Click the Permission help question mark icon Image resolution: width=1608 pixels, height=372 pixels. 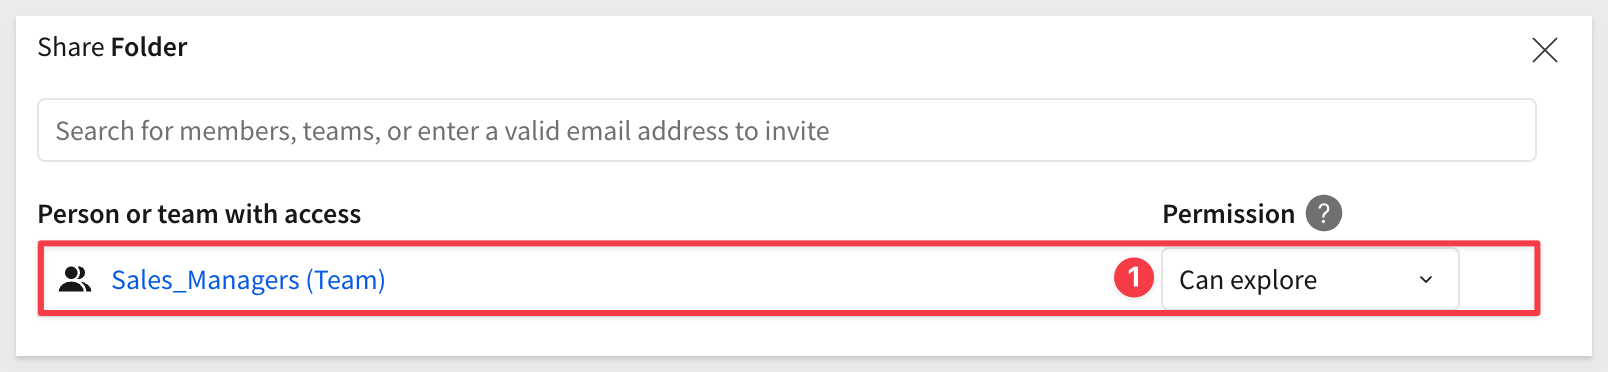tap(1323, 213)
